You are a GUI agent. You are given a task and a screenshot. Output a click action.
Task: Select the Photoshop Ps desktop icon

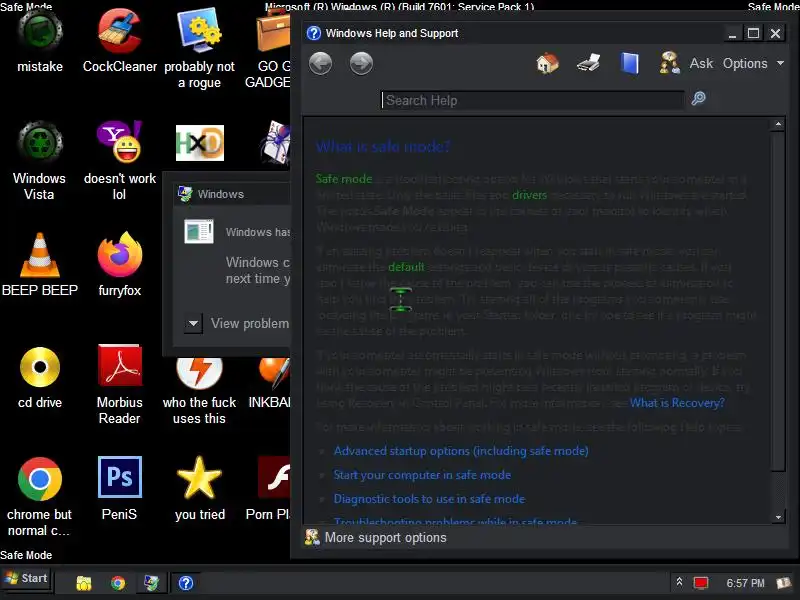click(x=119, y=488)
